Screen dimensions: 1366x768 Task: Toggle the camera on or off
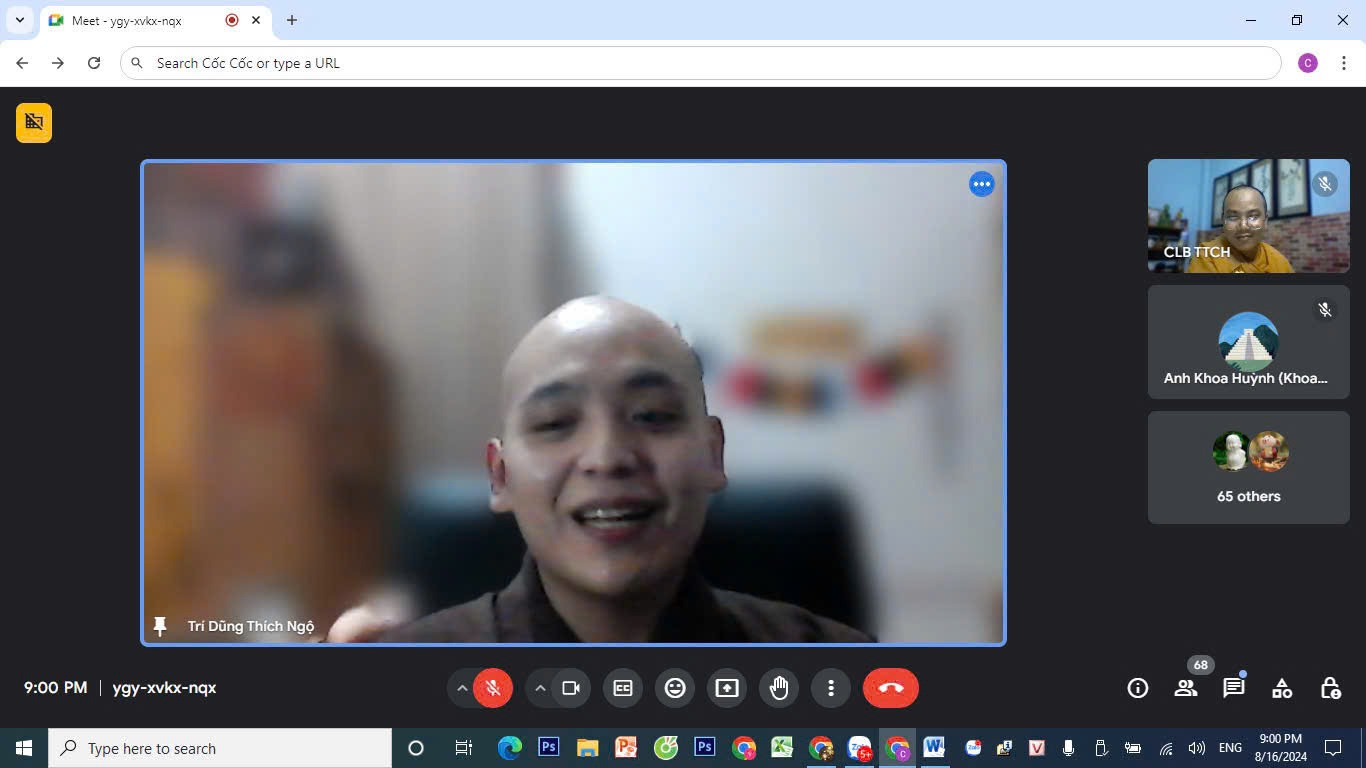[571, 688]
